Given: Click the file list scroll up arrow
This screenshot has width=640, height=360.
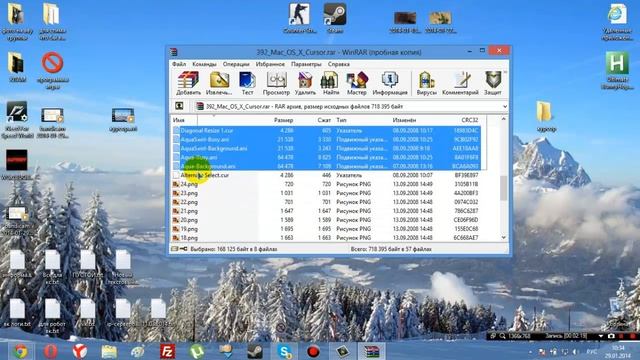Looking at the screenshot, I should [x=504, y=119].
